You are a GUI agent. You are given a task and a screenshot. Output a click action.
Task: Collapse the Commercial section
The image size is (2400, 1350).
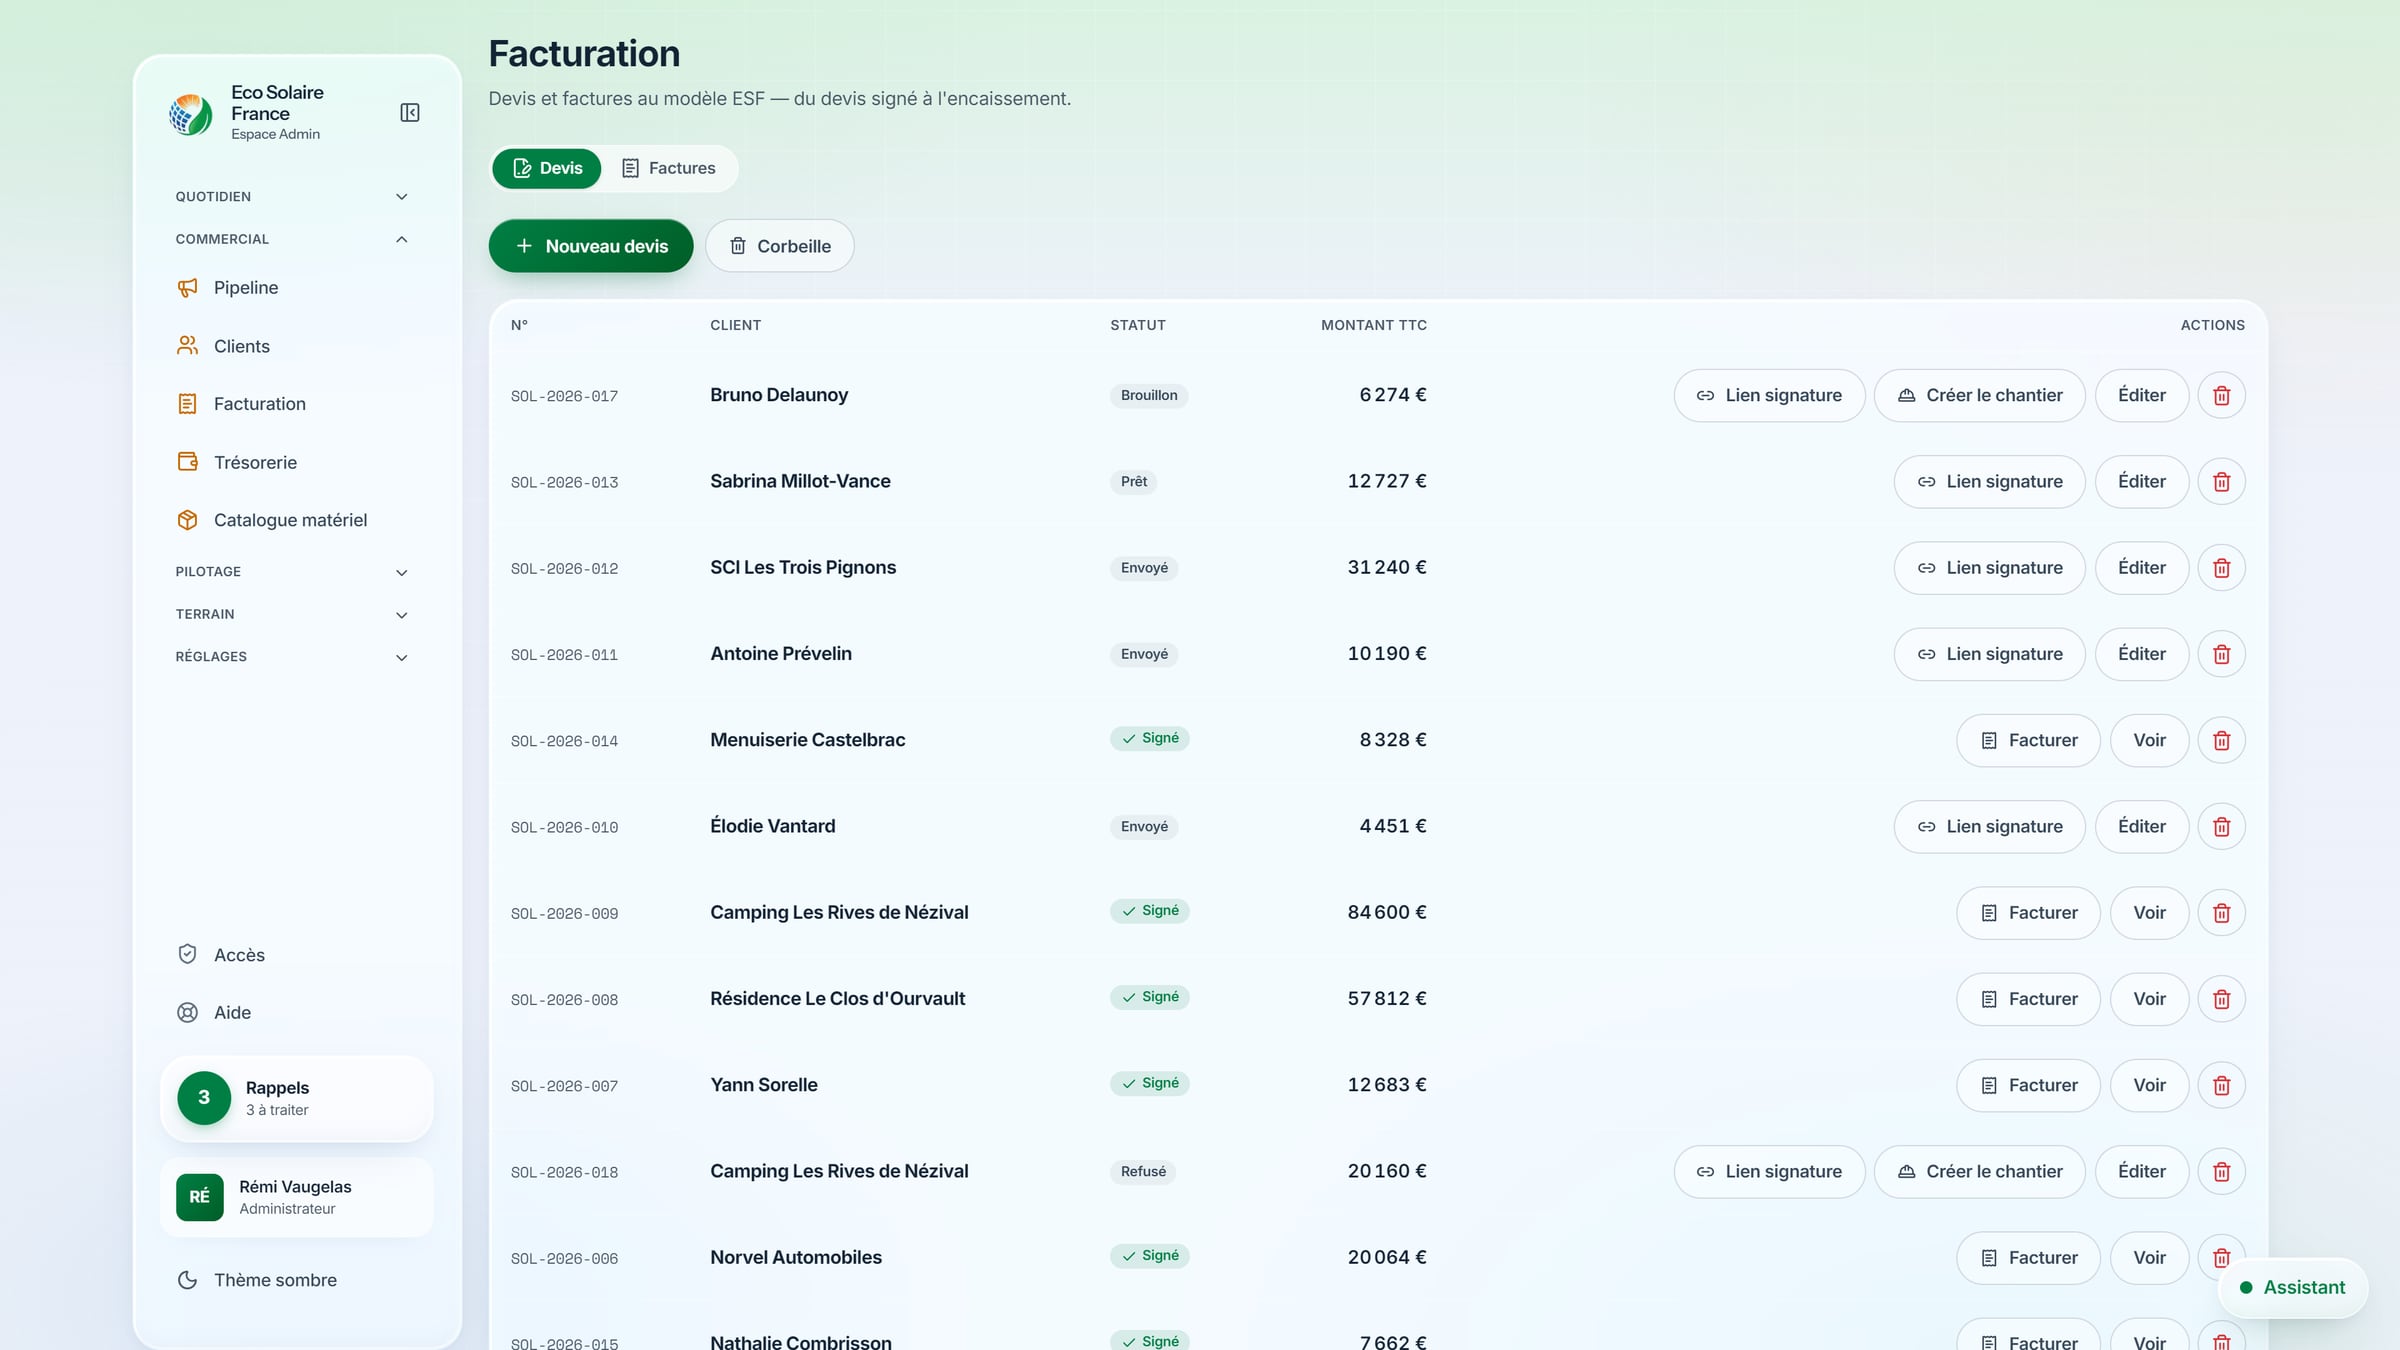[292, 239]
